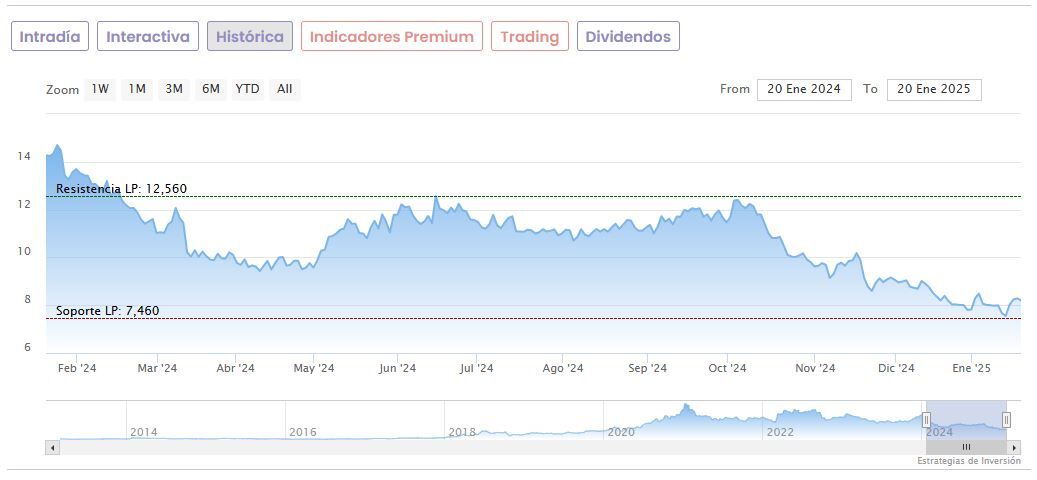Show All historical data
This screenshot has width=1037, height=480.
click(285, 89)
